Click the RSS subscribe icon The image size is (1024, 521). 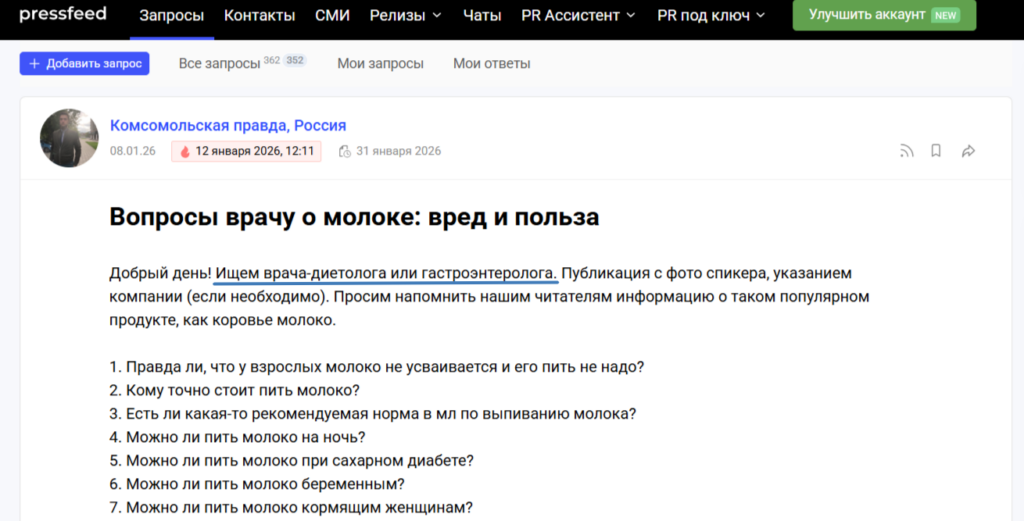tap(906, 151)
